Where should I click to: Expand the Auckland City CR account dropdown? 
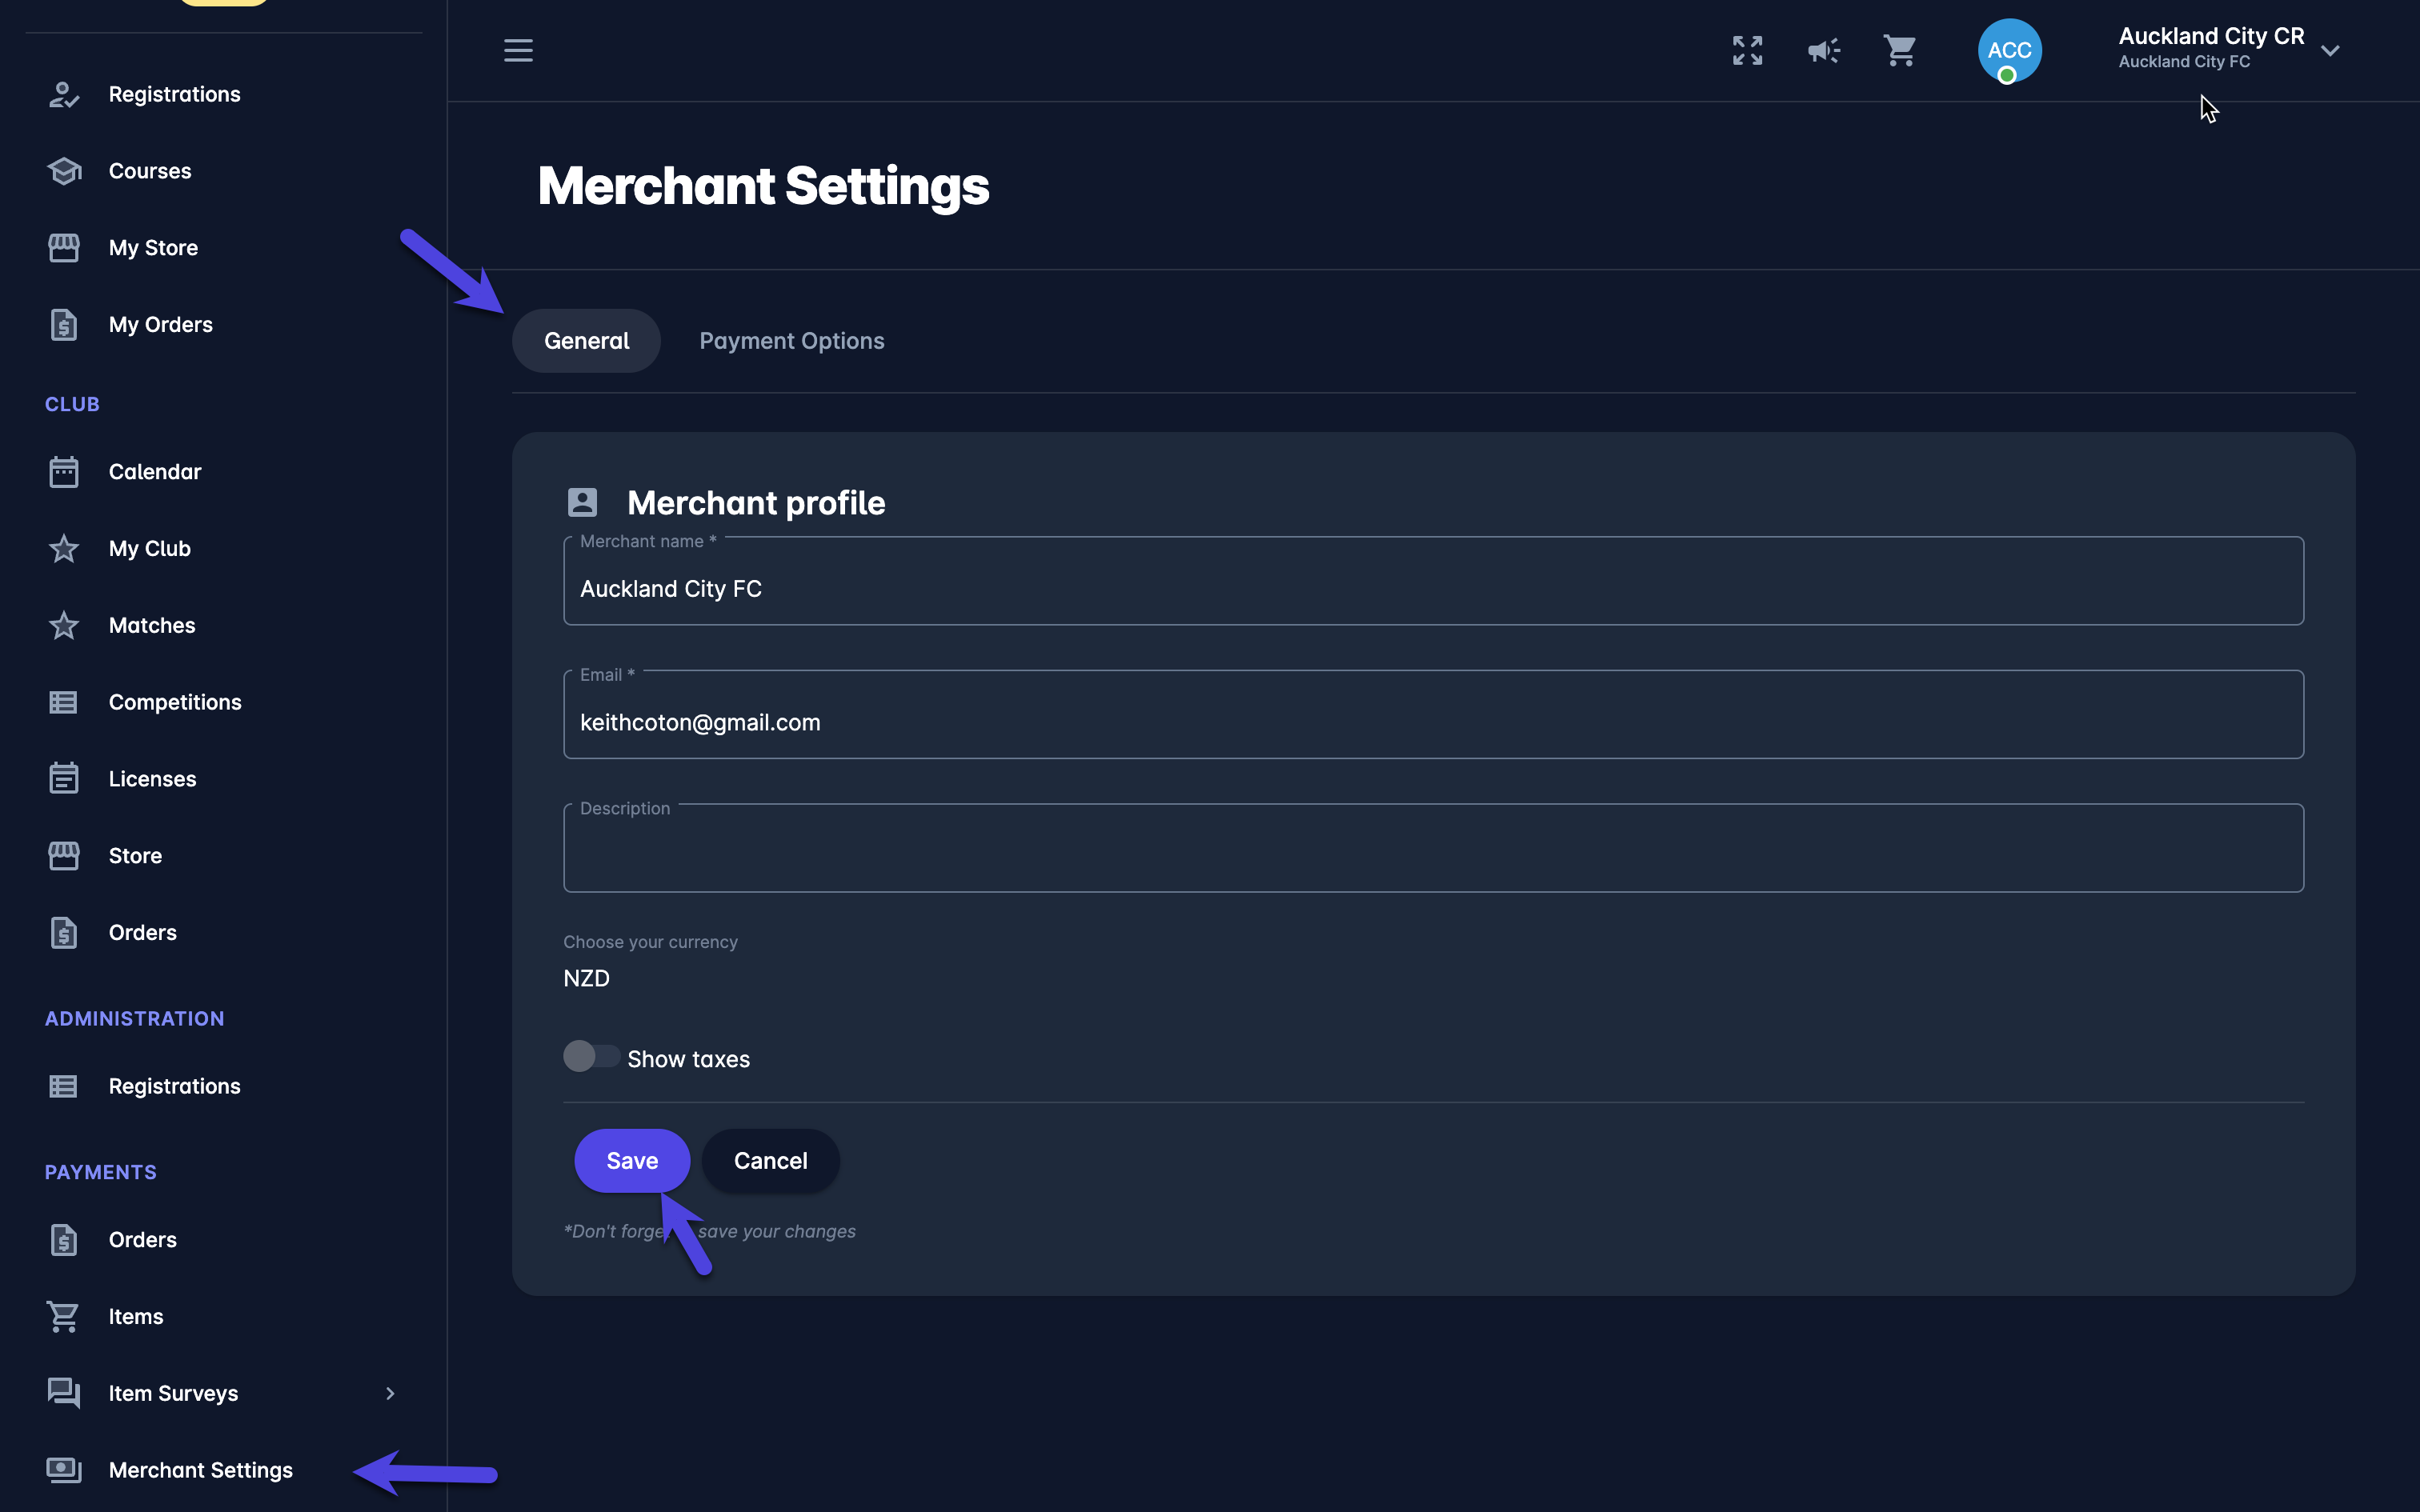pyautogui.click(x=2330, y=50)
